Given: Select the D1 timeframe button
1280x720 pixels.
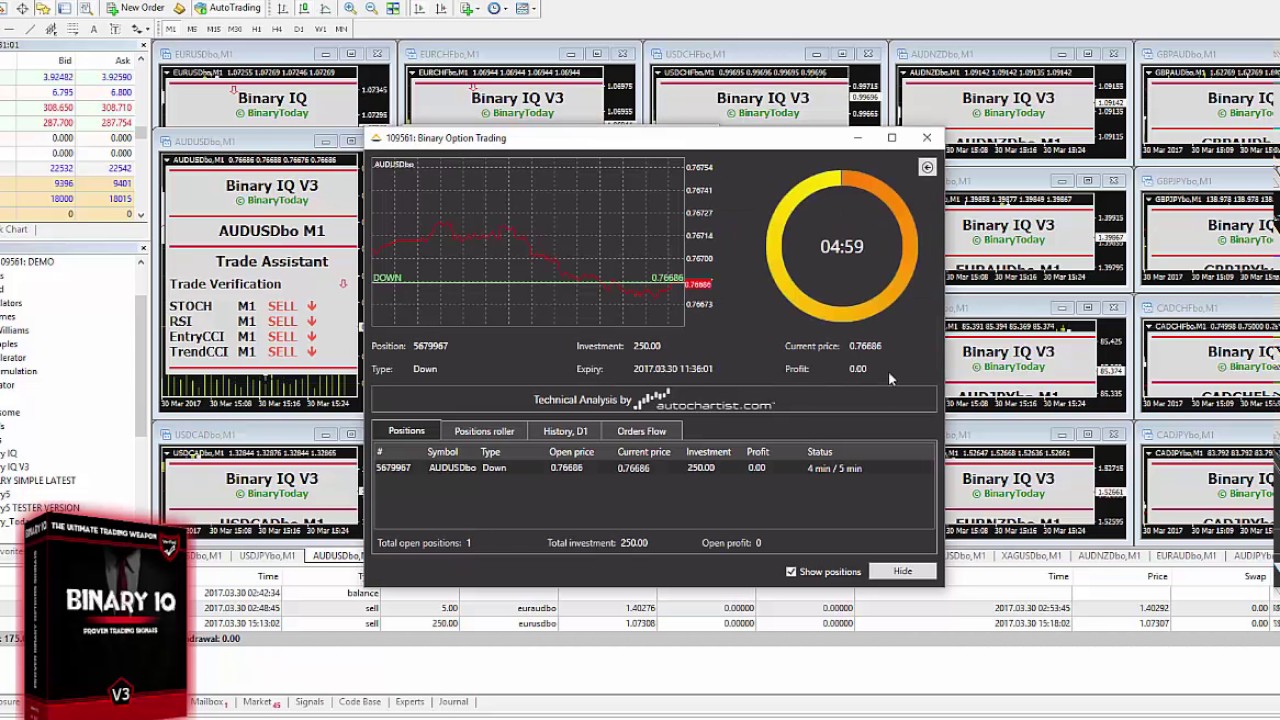Looking at the screenshot, I should [x=299, y=29].
